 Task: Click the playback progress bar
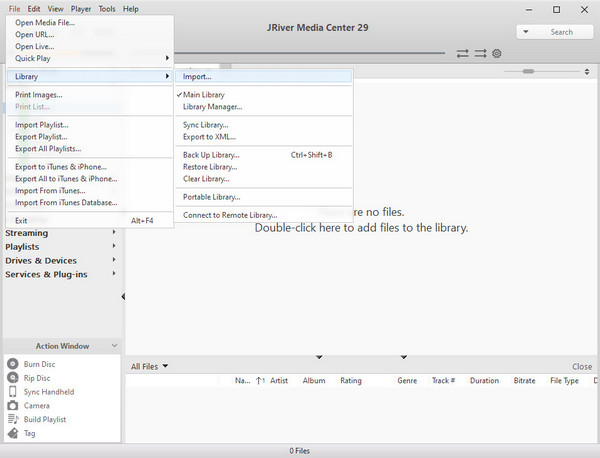(309, 53)
